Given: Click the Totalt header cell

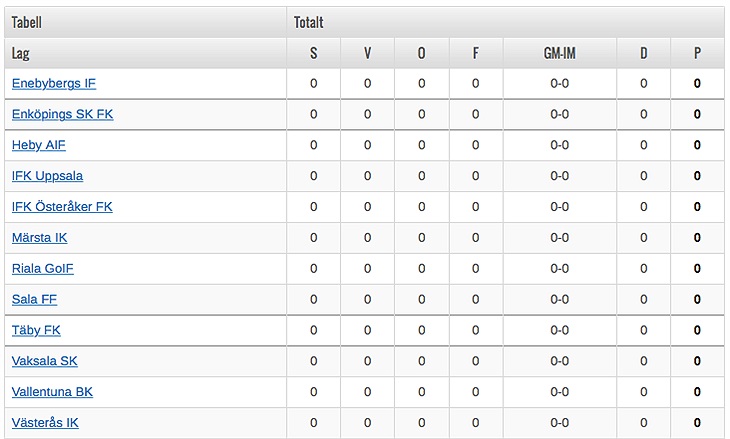Looking at the screenshot, I should pos(309,22).
